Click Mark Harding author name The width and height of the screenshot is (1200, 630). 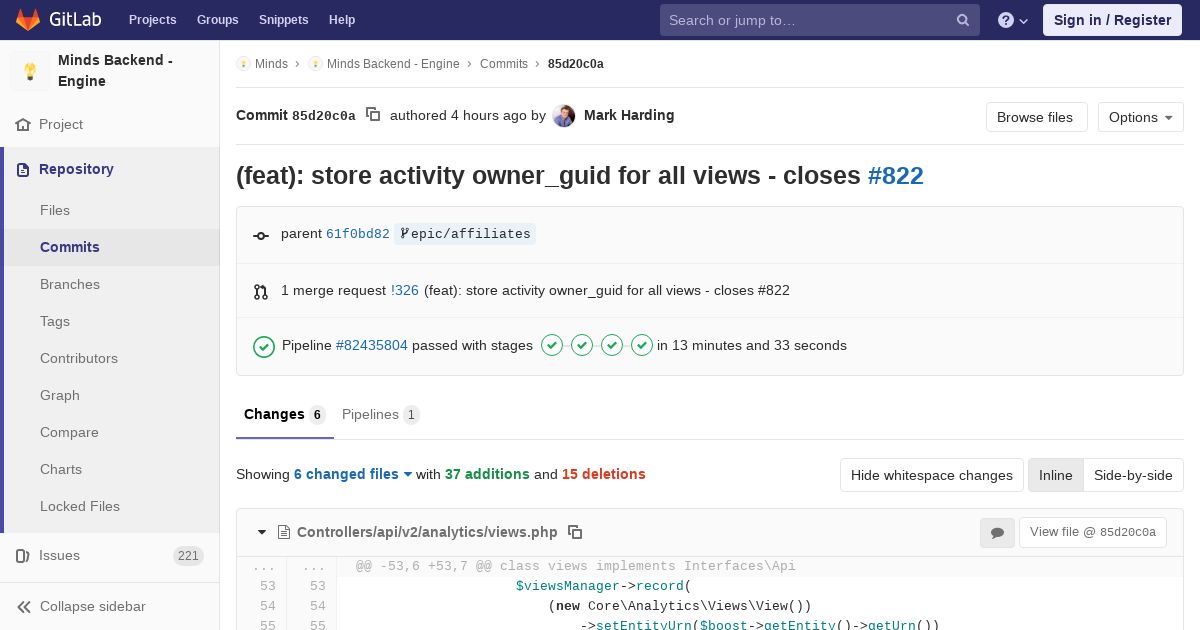click(629, 115)
